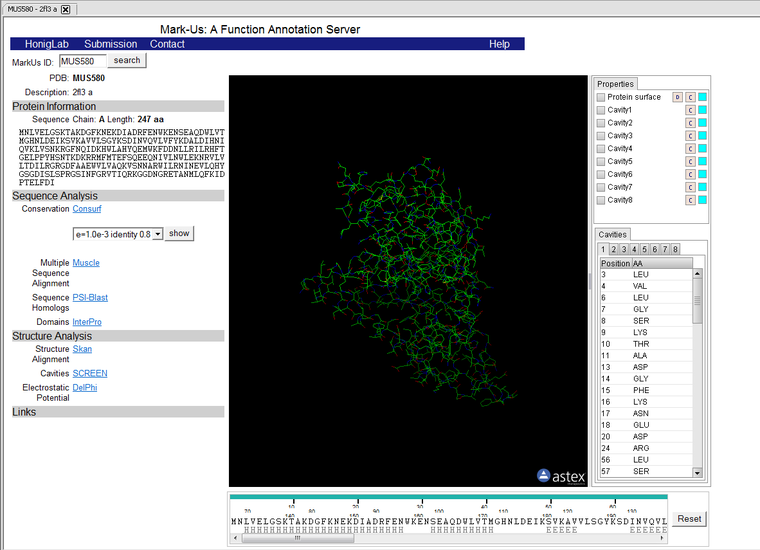Click the C icon for Cavity3
The image size is (760, 550).
click(x=690, y=136)
